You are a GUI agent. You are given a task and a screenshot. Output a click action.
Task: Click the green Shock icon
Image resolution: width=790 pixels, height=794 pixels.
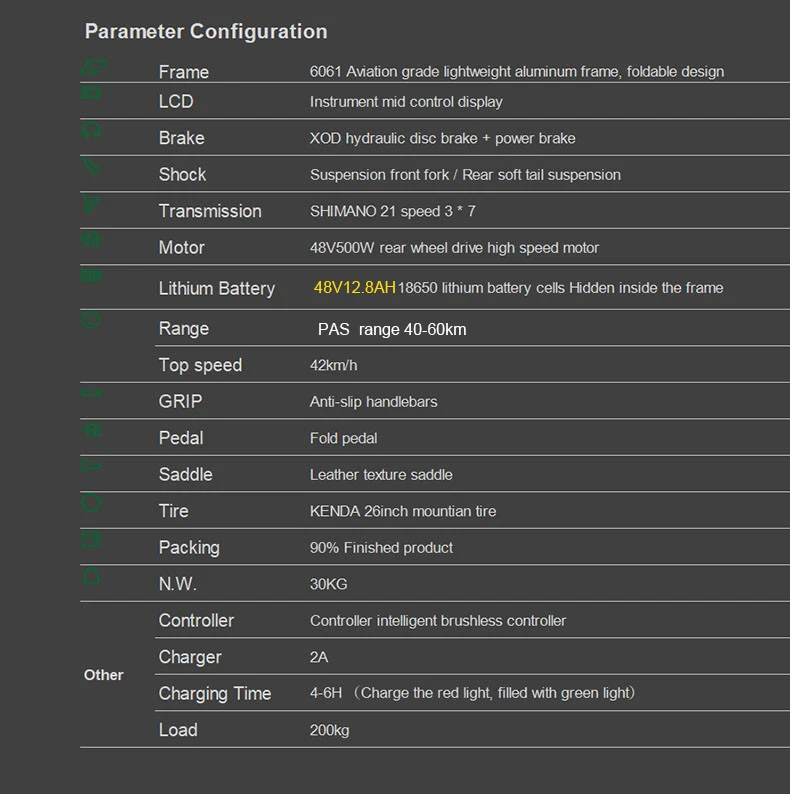pyautogui.click(x=91, y=167)
